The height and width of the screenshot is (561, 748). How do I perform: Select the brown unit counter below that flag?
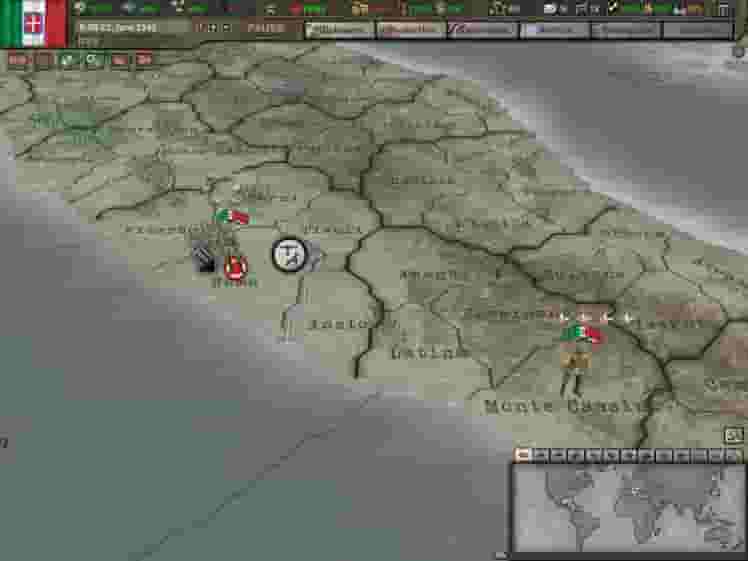pyautogui.click(x=576, y=361)
